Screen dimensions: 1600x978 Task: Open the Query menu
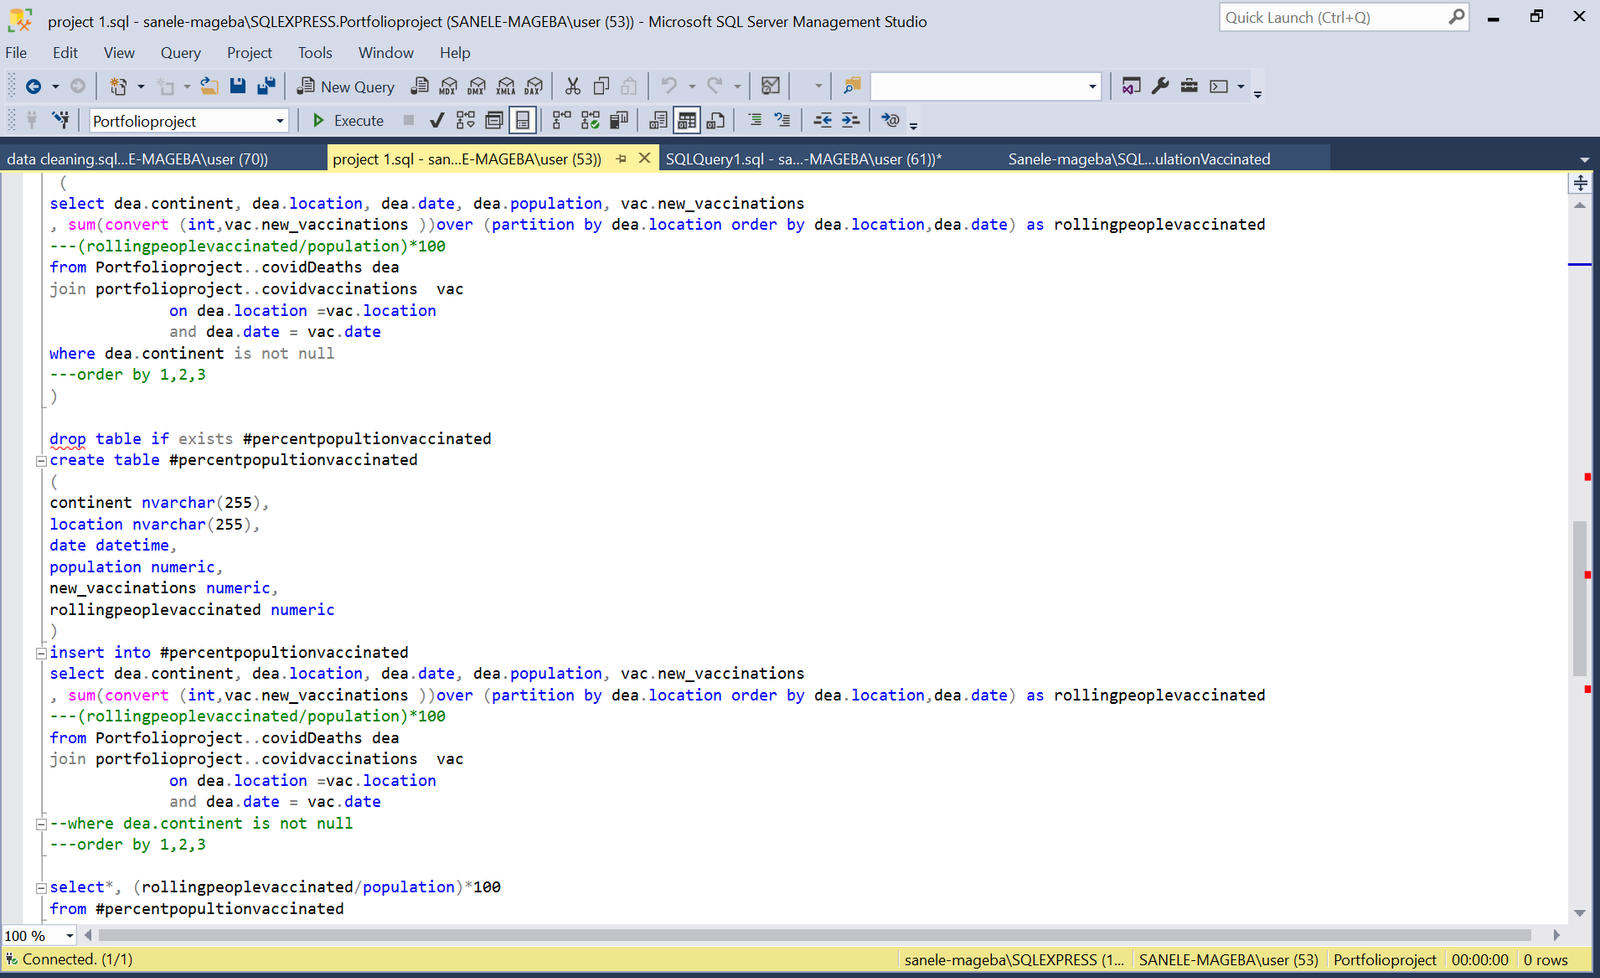coord(180,53)
